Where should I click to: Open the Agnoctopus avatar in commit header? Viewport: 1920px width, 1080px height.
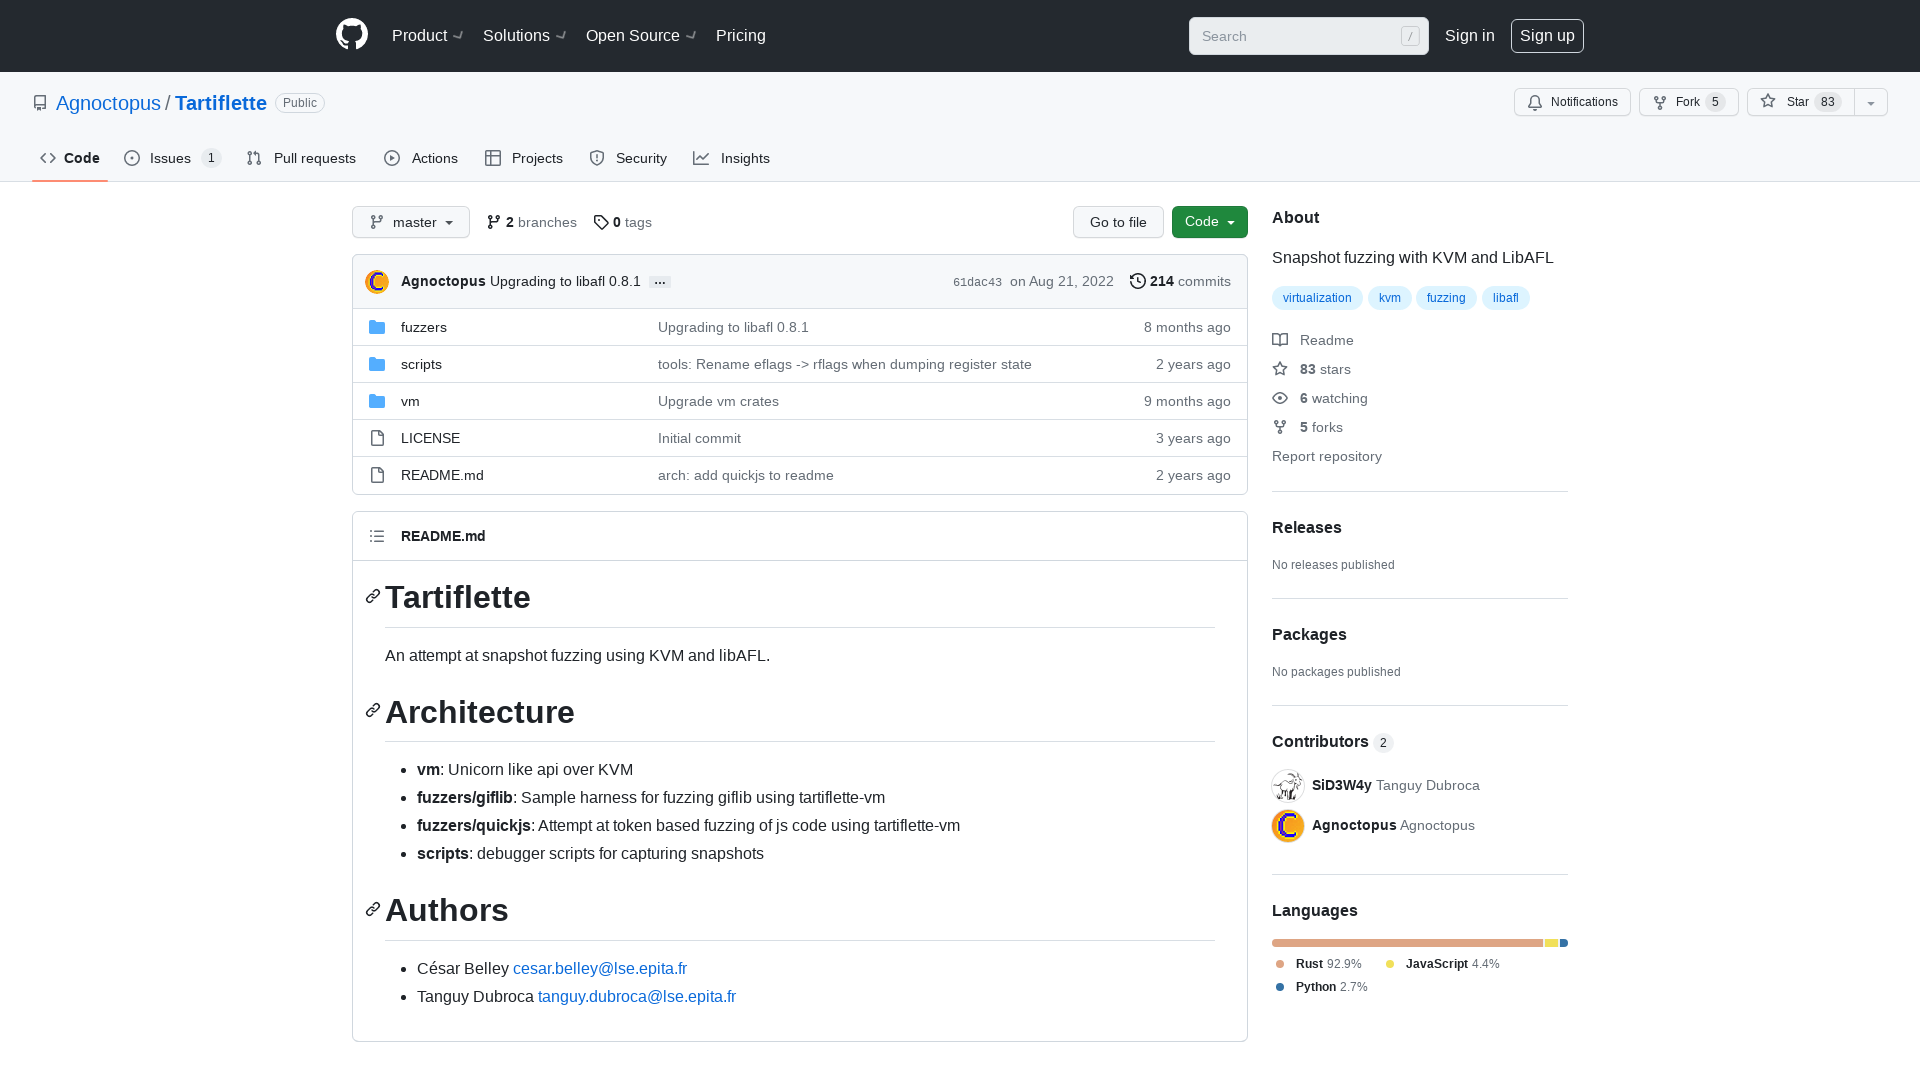(x=377, y=282)
